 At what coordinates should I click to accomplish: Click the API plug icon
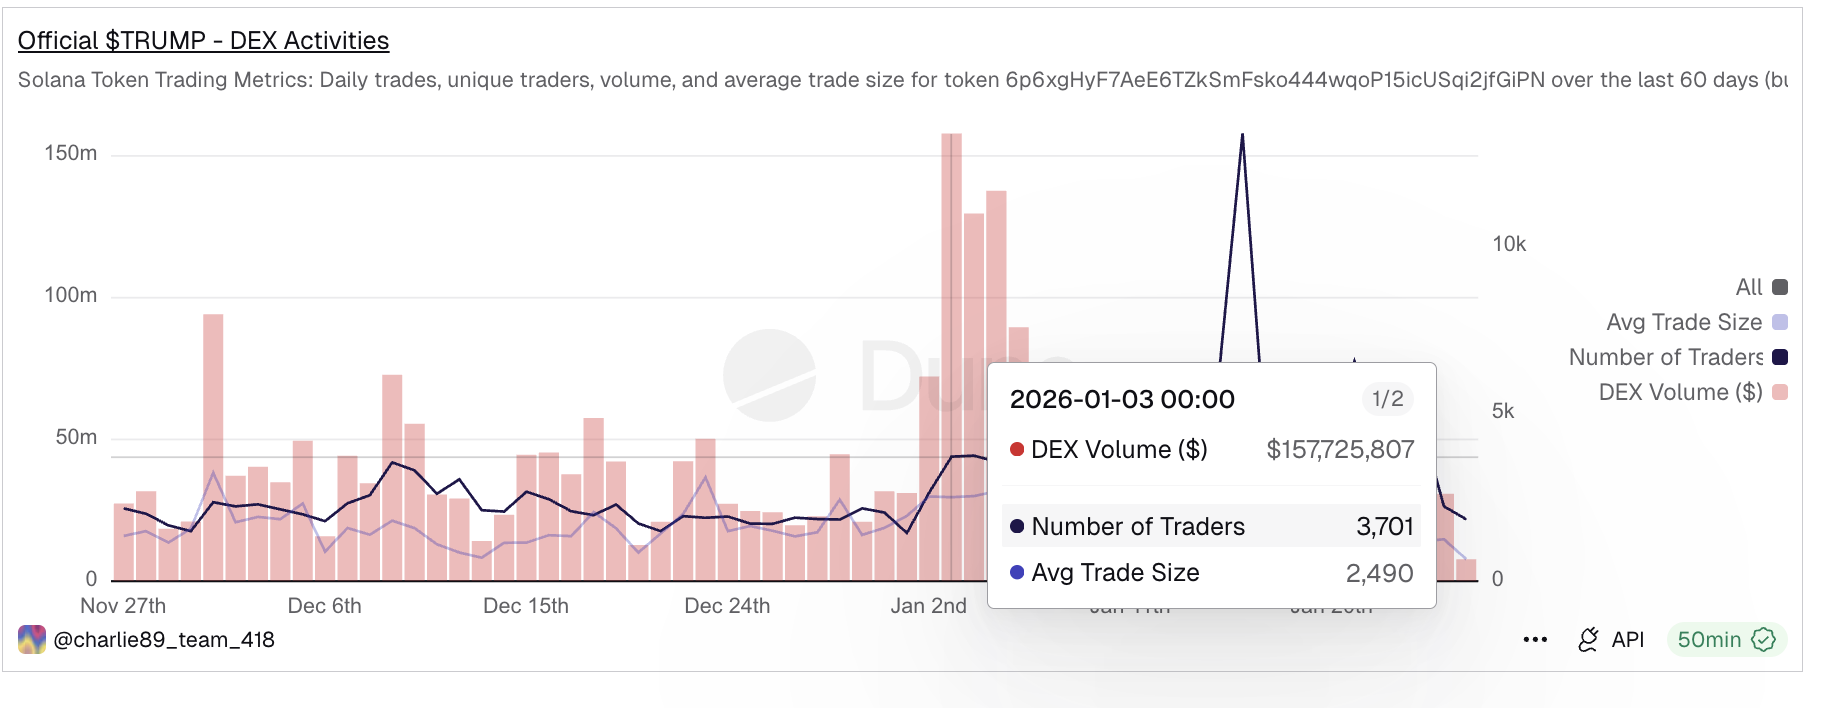click(x=1588, y=640)
